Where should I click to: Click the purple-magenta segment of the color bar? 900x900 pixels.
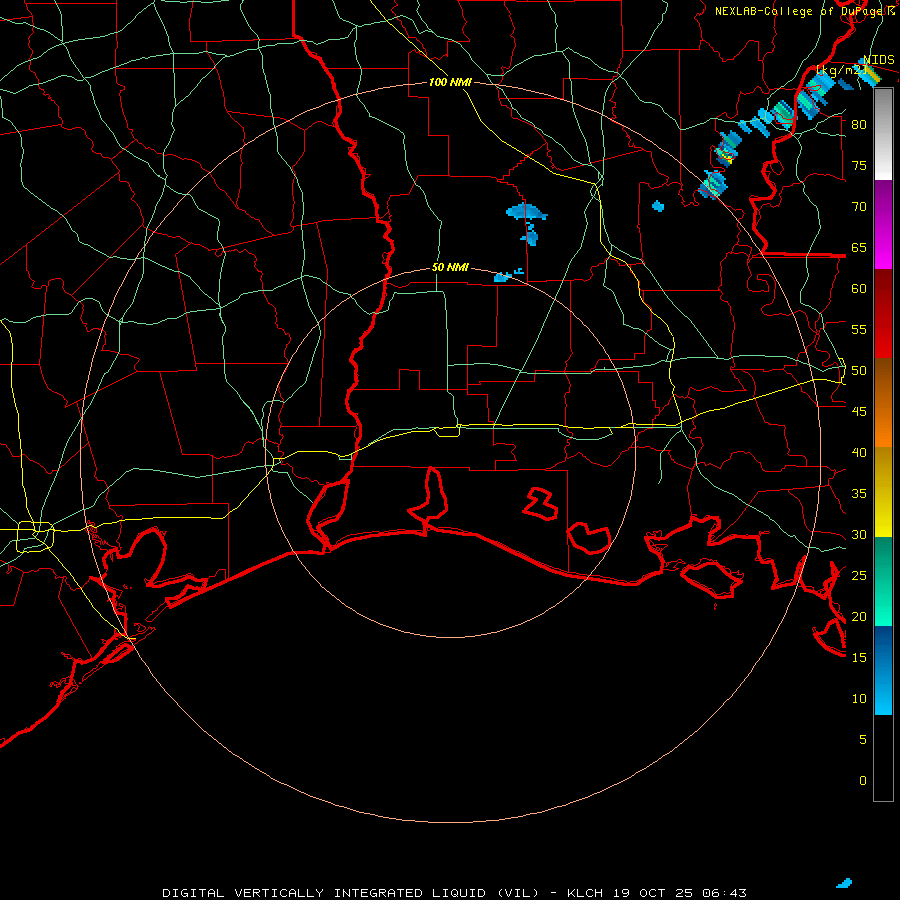click(x=883, y=224)
